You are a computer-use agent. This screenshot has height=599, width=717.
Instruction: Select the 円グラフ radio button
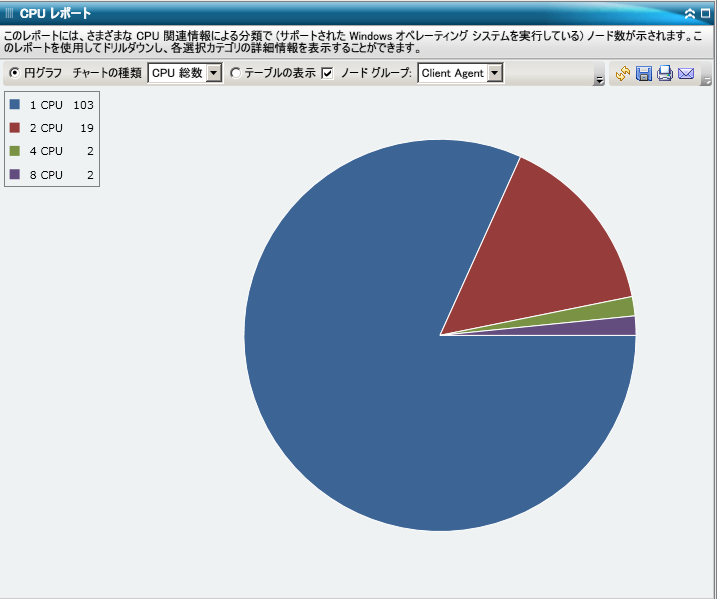click(15, 73)
